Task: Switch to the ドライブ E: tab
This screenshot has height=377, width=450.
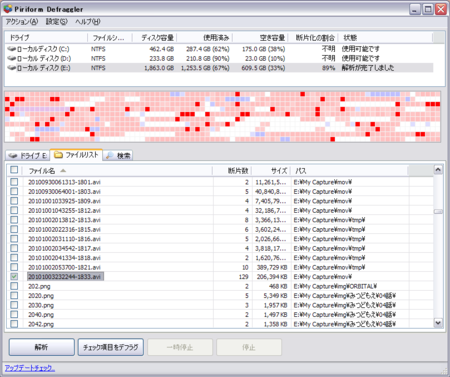Action: pos(27,156)
